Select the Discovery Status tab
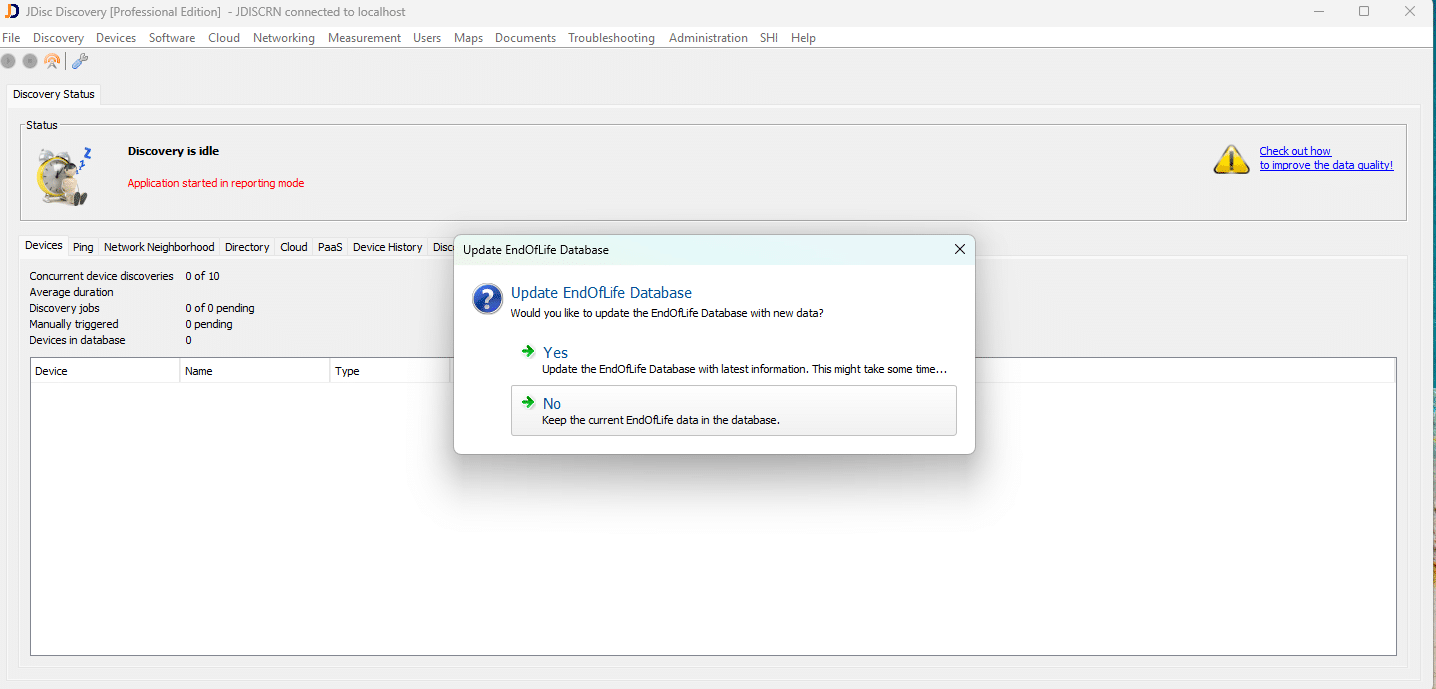1436x689 pixels. [x=54, y=94]
